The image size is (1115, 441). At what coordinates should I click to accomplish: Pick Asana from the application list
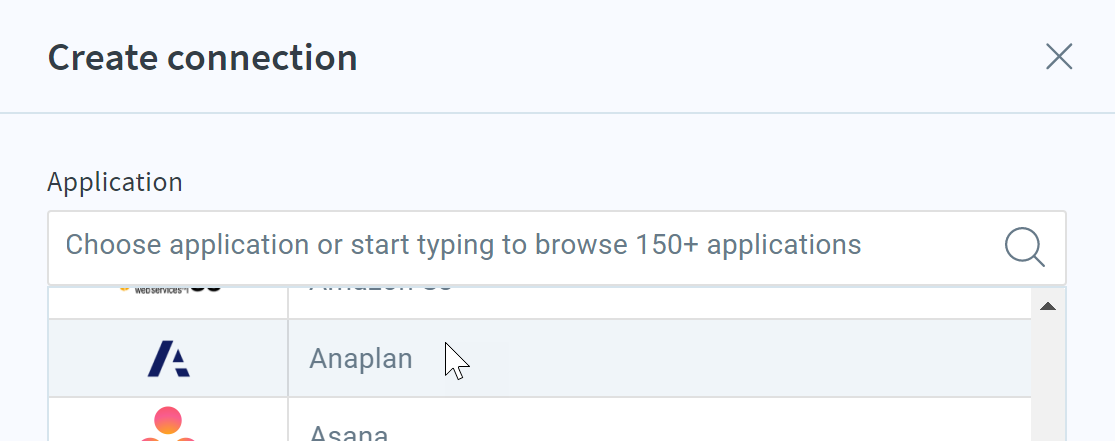point(348,432)
